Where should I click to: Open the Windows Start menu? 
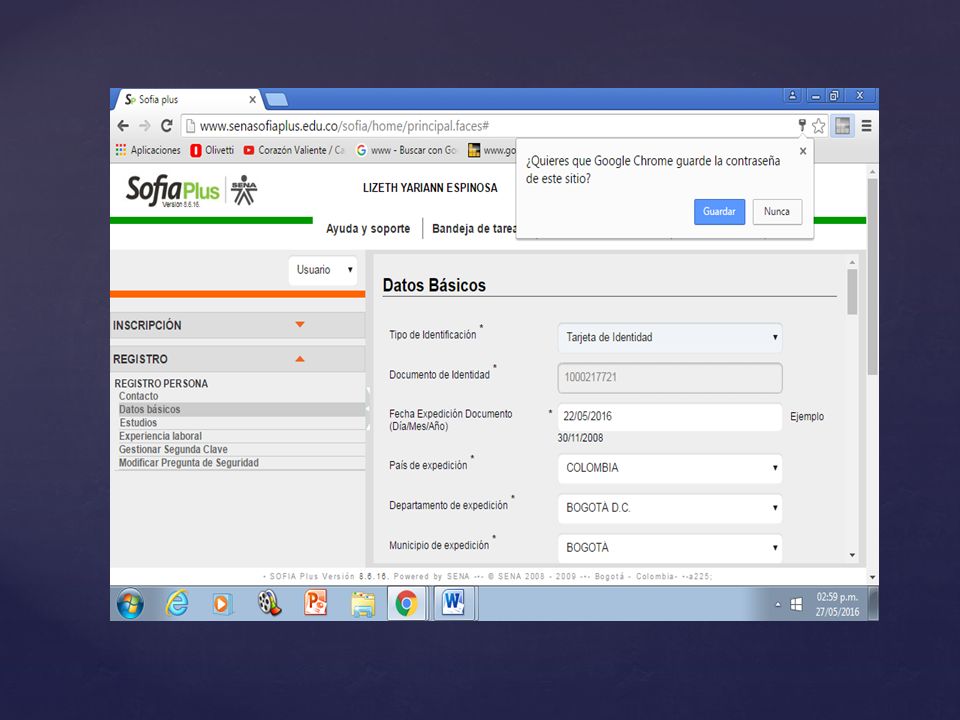pos(130,604)
